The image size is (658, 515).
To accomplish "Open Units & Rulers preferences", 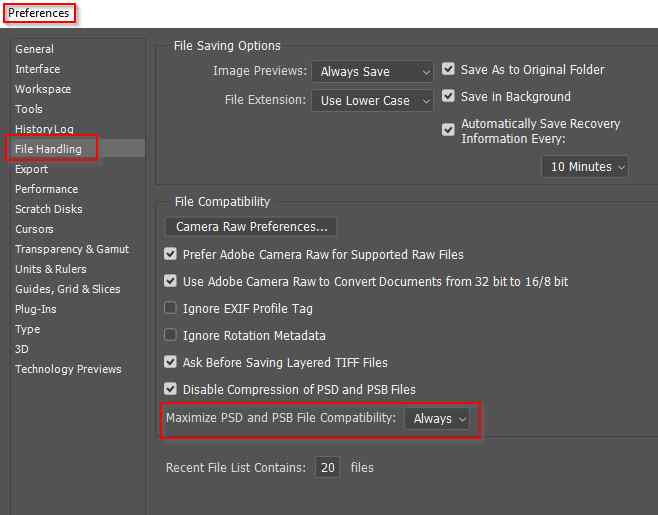I will (x=51, y=269).
